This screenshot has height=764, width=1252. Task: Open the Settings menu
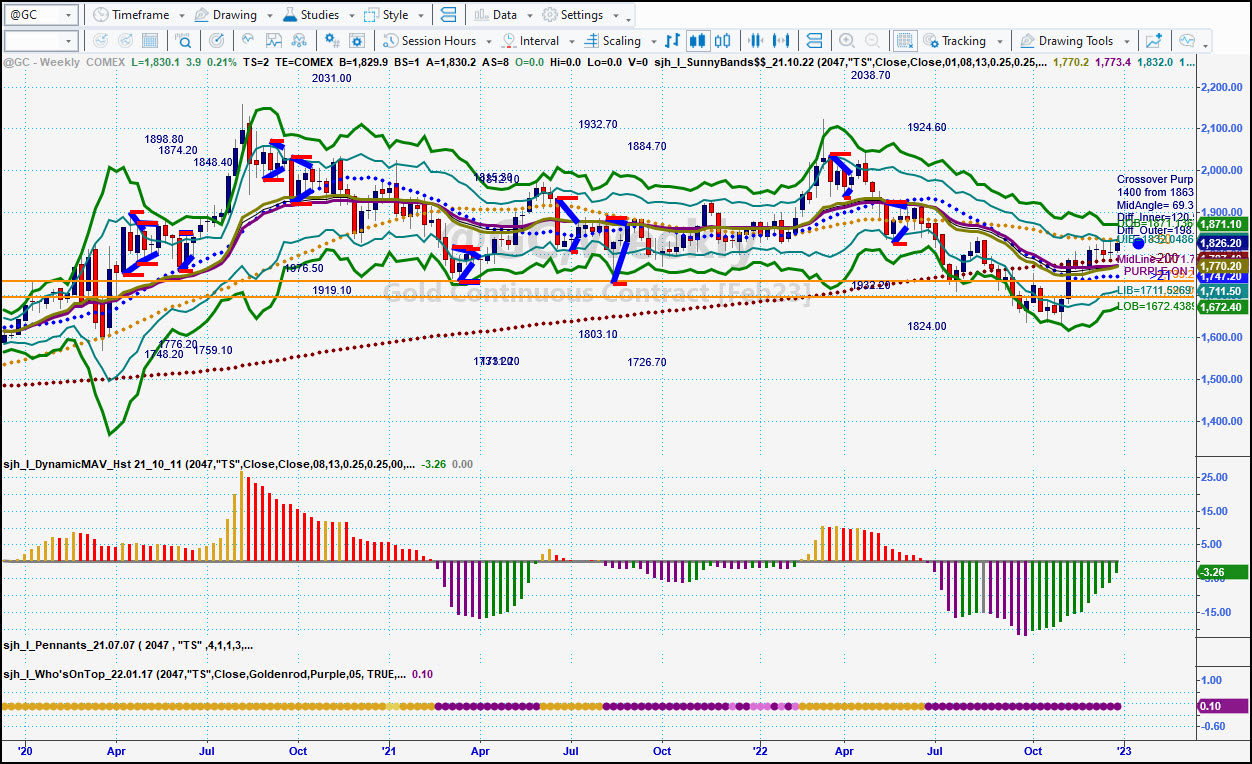pos(573,15)
